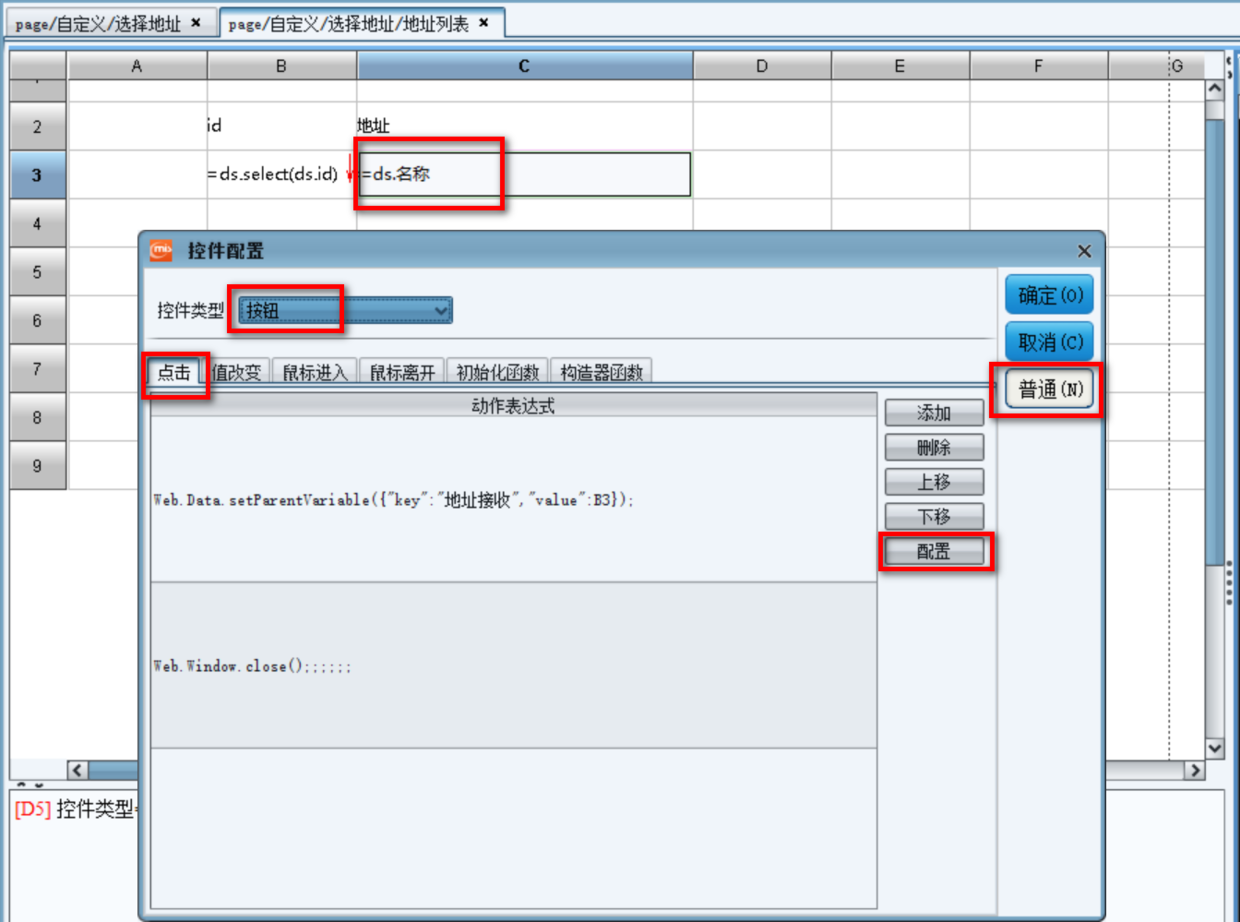Select the 点击 event tab
The height and width of the screenshot is (922, 1240).
click(x=174, y=372)
